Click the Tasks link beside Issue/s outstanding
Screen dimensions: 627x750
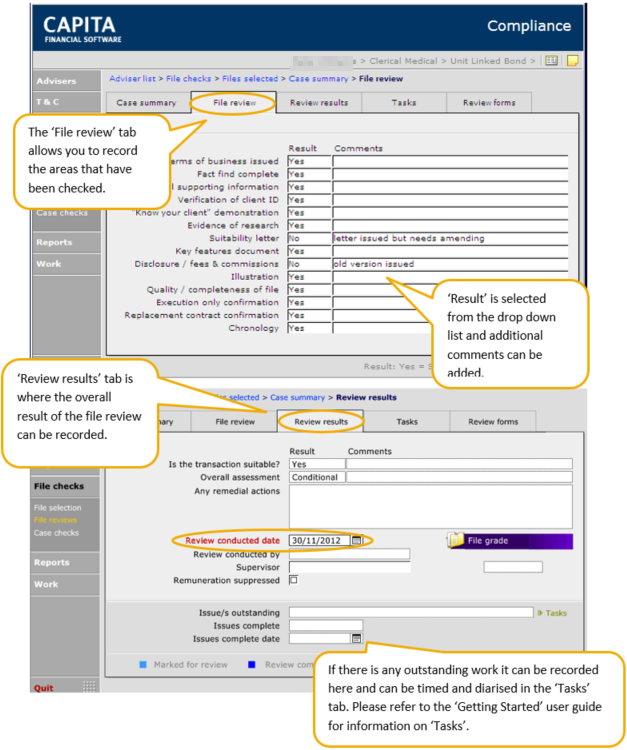coord(556,613)
